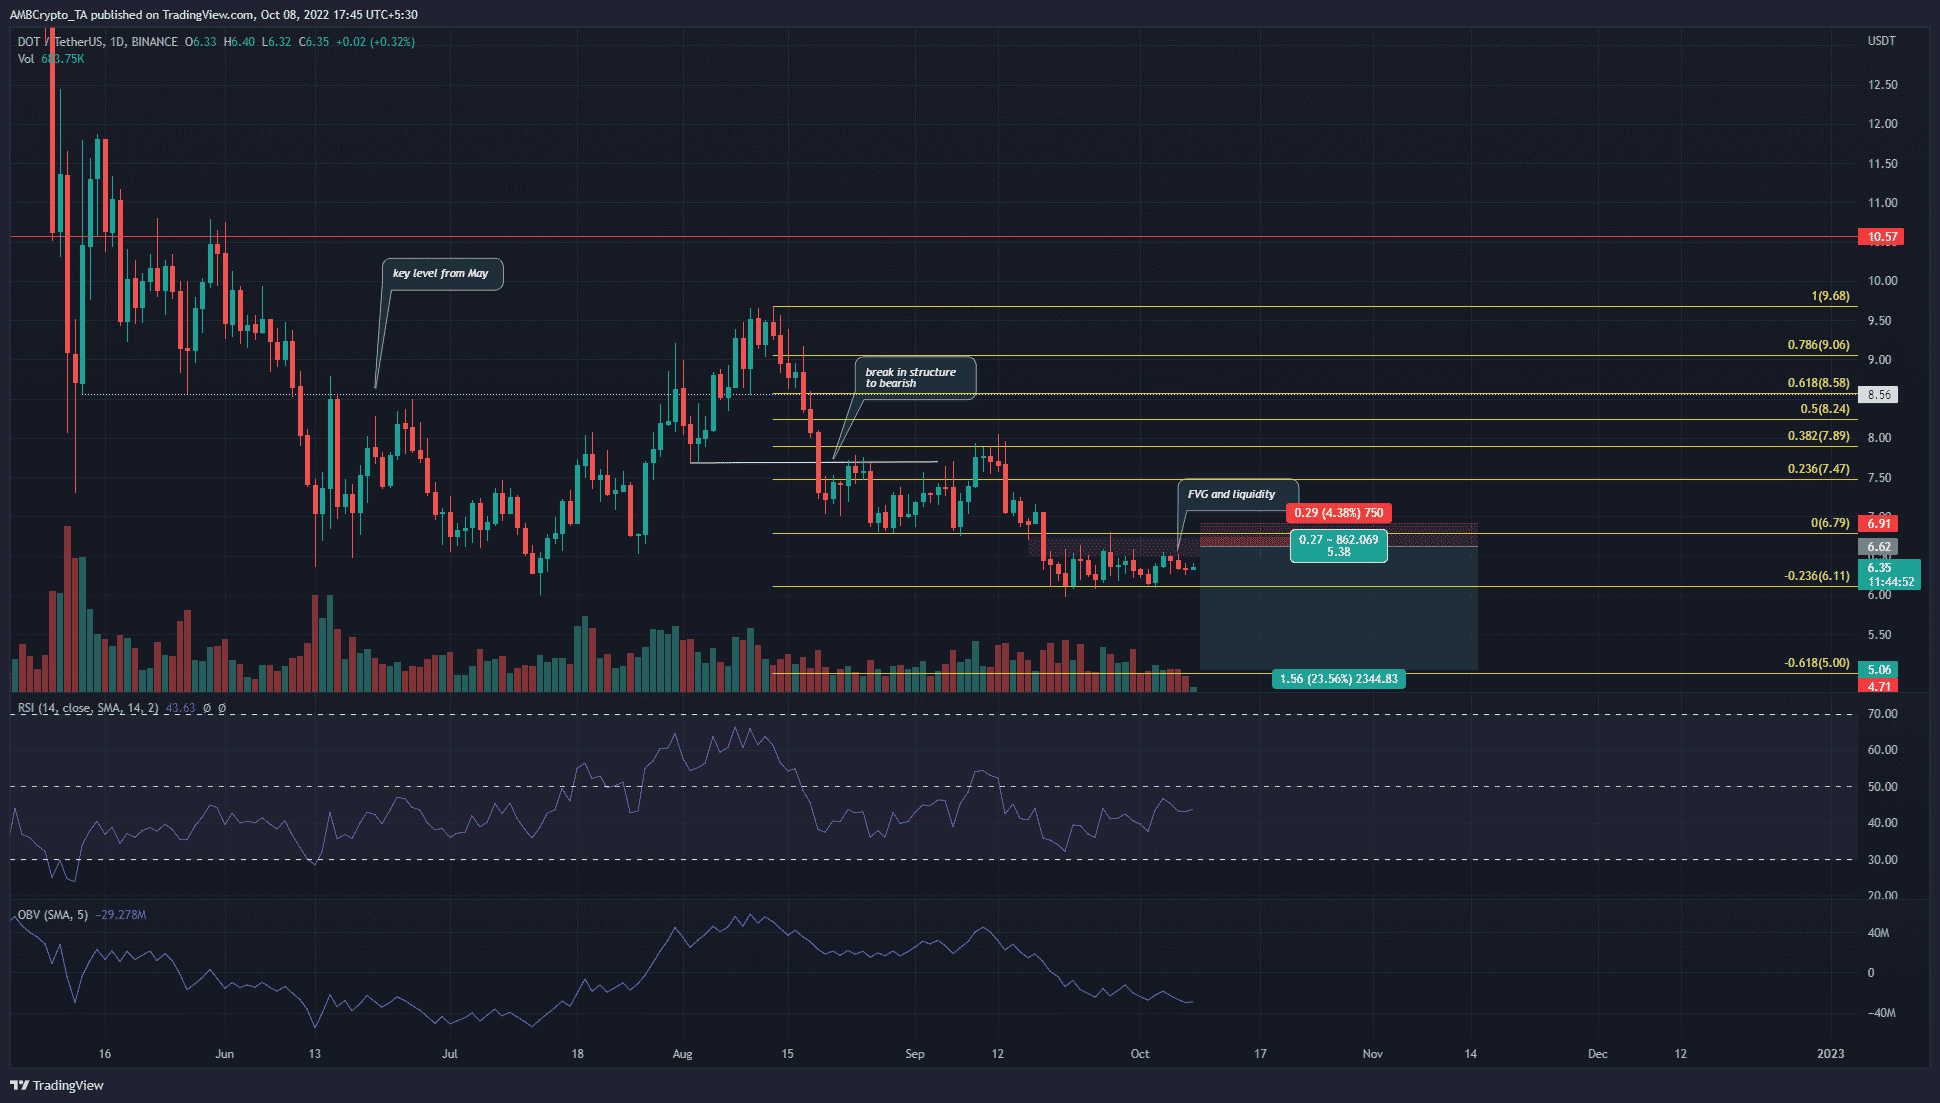Click the USDT currency label on price axis
The image size is (1940, 1103).
point(1881,41)
